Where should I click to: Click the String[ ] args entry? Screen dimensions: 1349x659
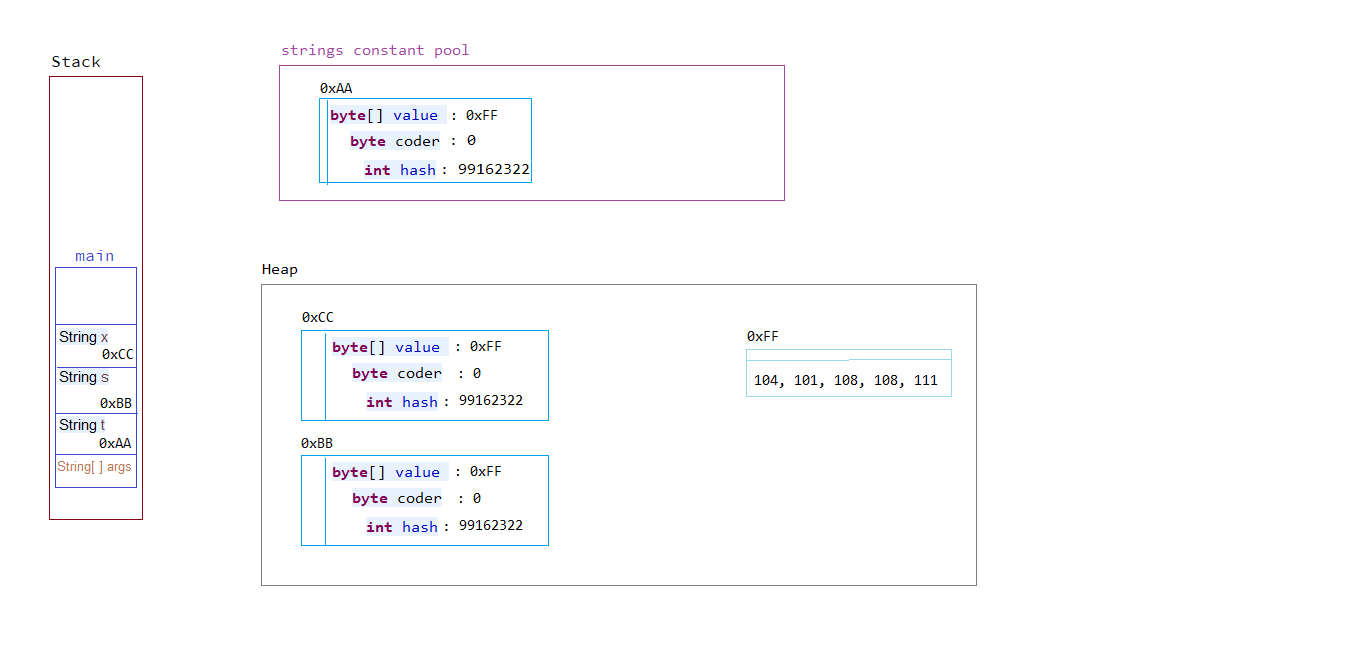[94, 467]
